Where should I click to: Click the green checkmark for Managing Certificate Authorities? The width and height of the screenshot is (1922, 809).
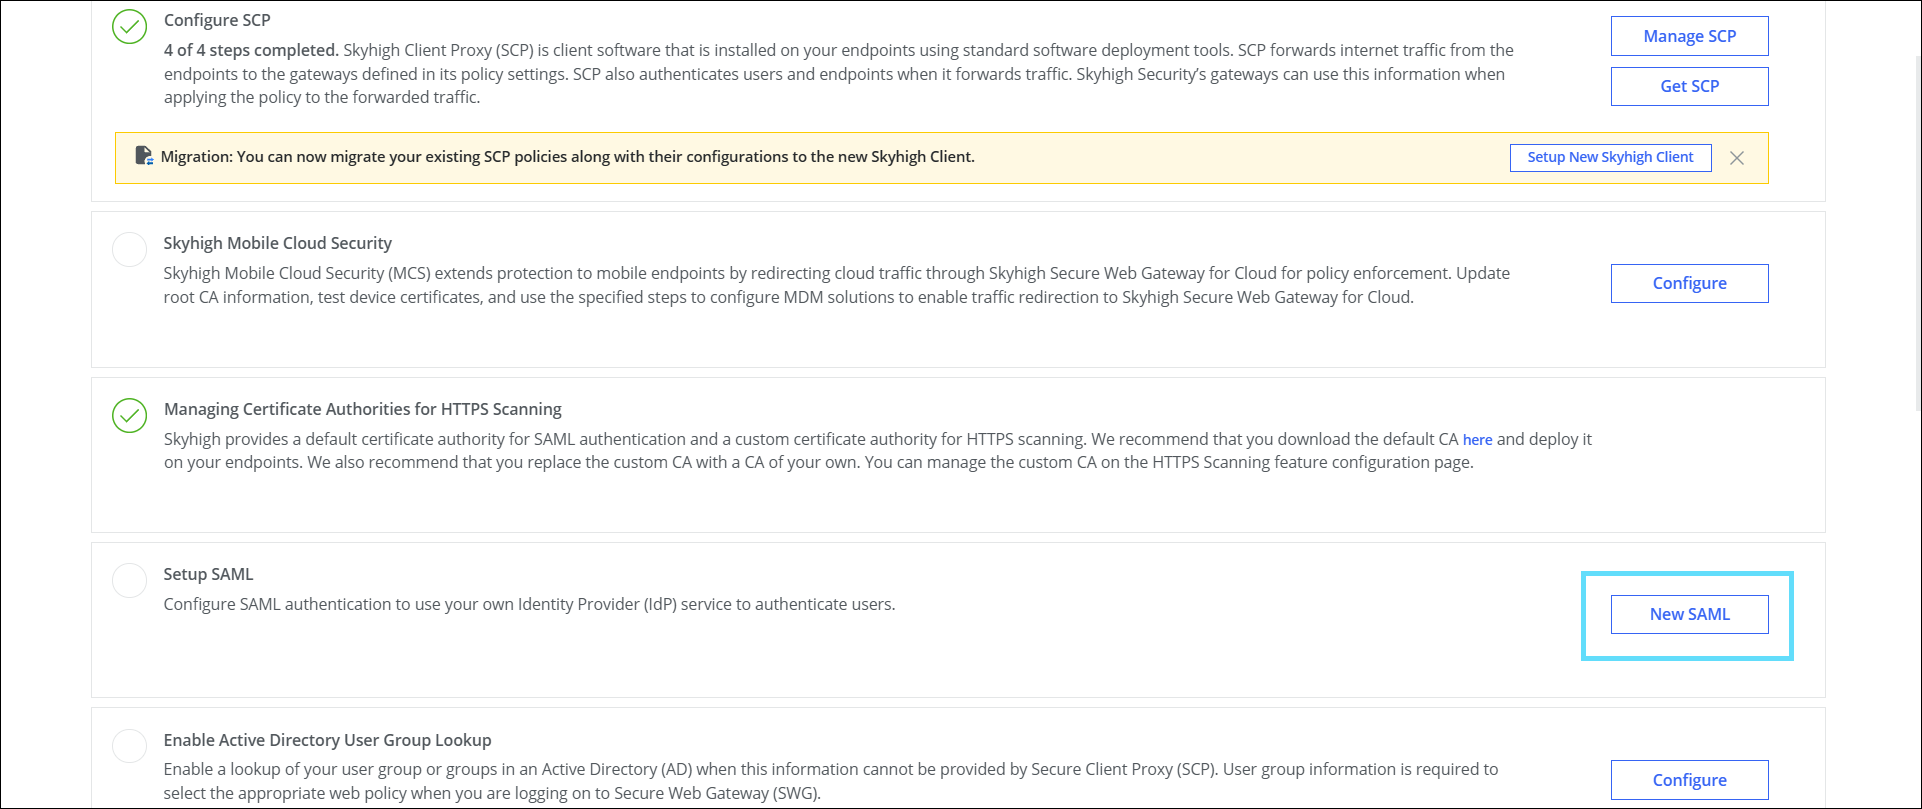coord(129,415)
